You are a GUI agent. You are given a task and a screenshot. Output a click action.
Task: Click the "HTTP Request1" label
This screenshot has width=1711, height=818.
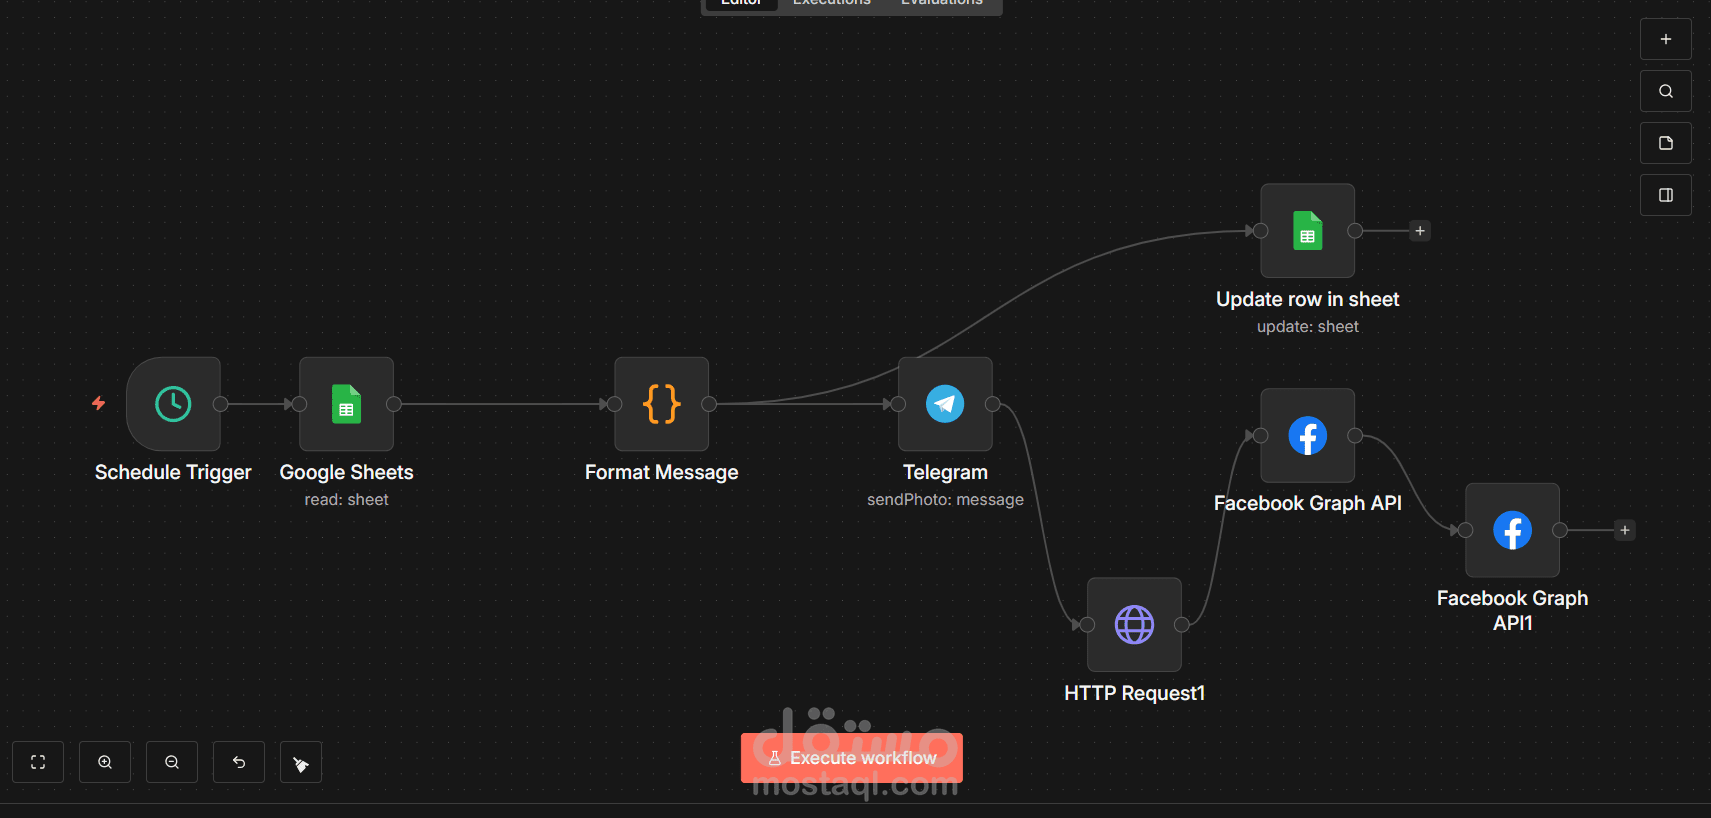click(x=1134, y=693)
